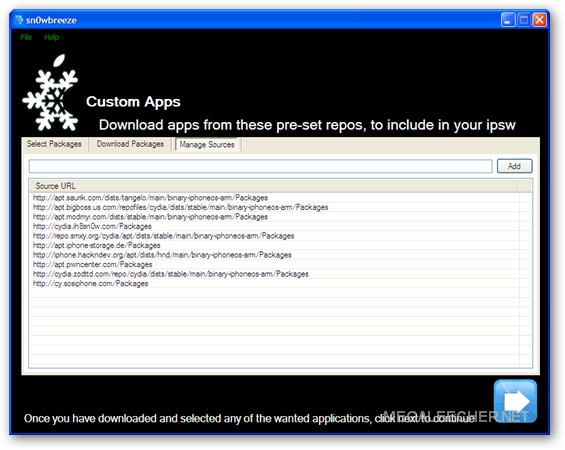Viewport: 565px width, 450px height.
Task: Click the sn0wbreeze snowflake title bar icon
Action: 18,20
